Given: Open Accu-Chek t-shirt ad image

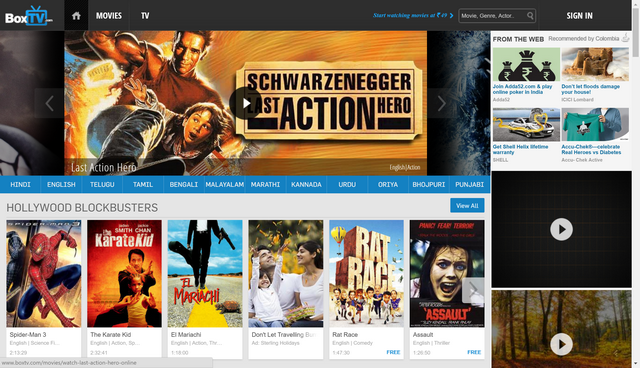Looking at the screenshot, I should (595, 124).
